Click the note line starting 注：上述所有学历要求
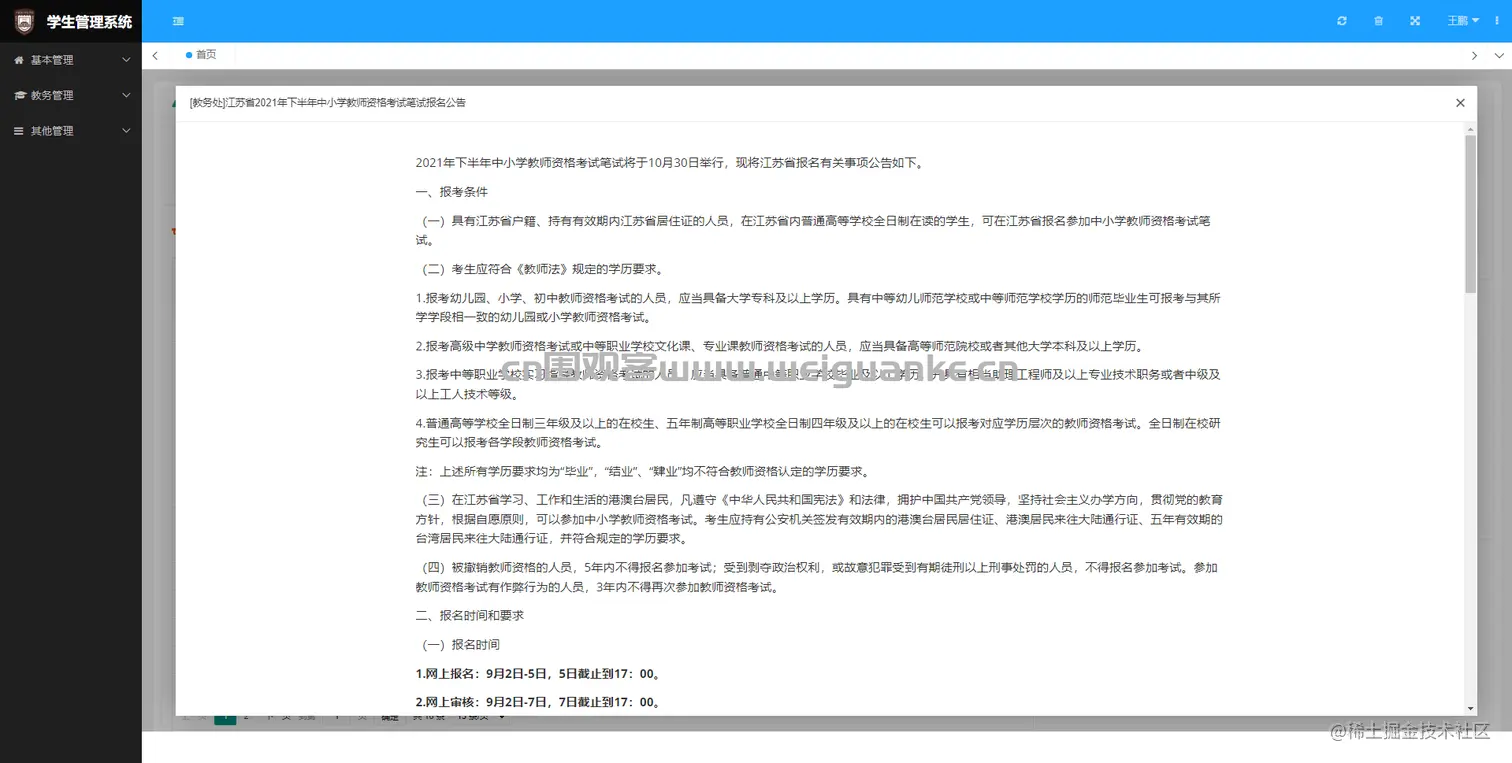This screenshot has height=763, width=1512. [x=642, y=471]
